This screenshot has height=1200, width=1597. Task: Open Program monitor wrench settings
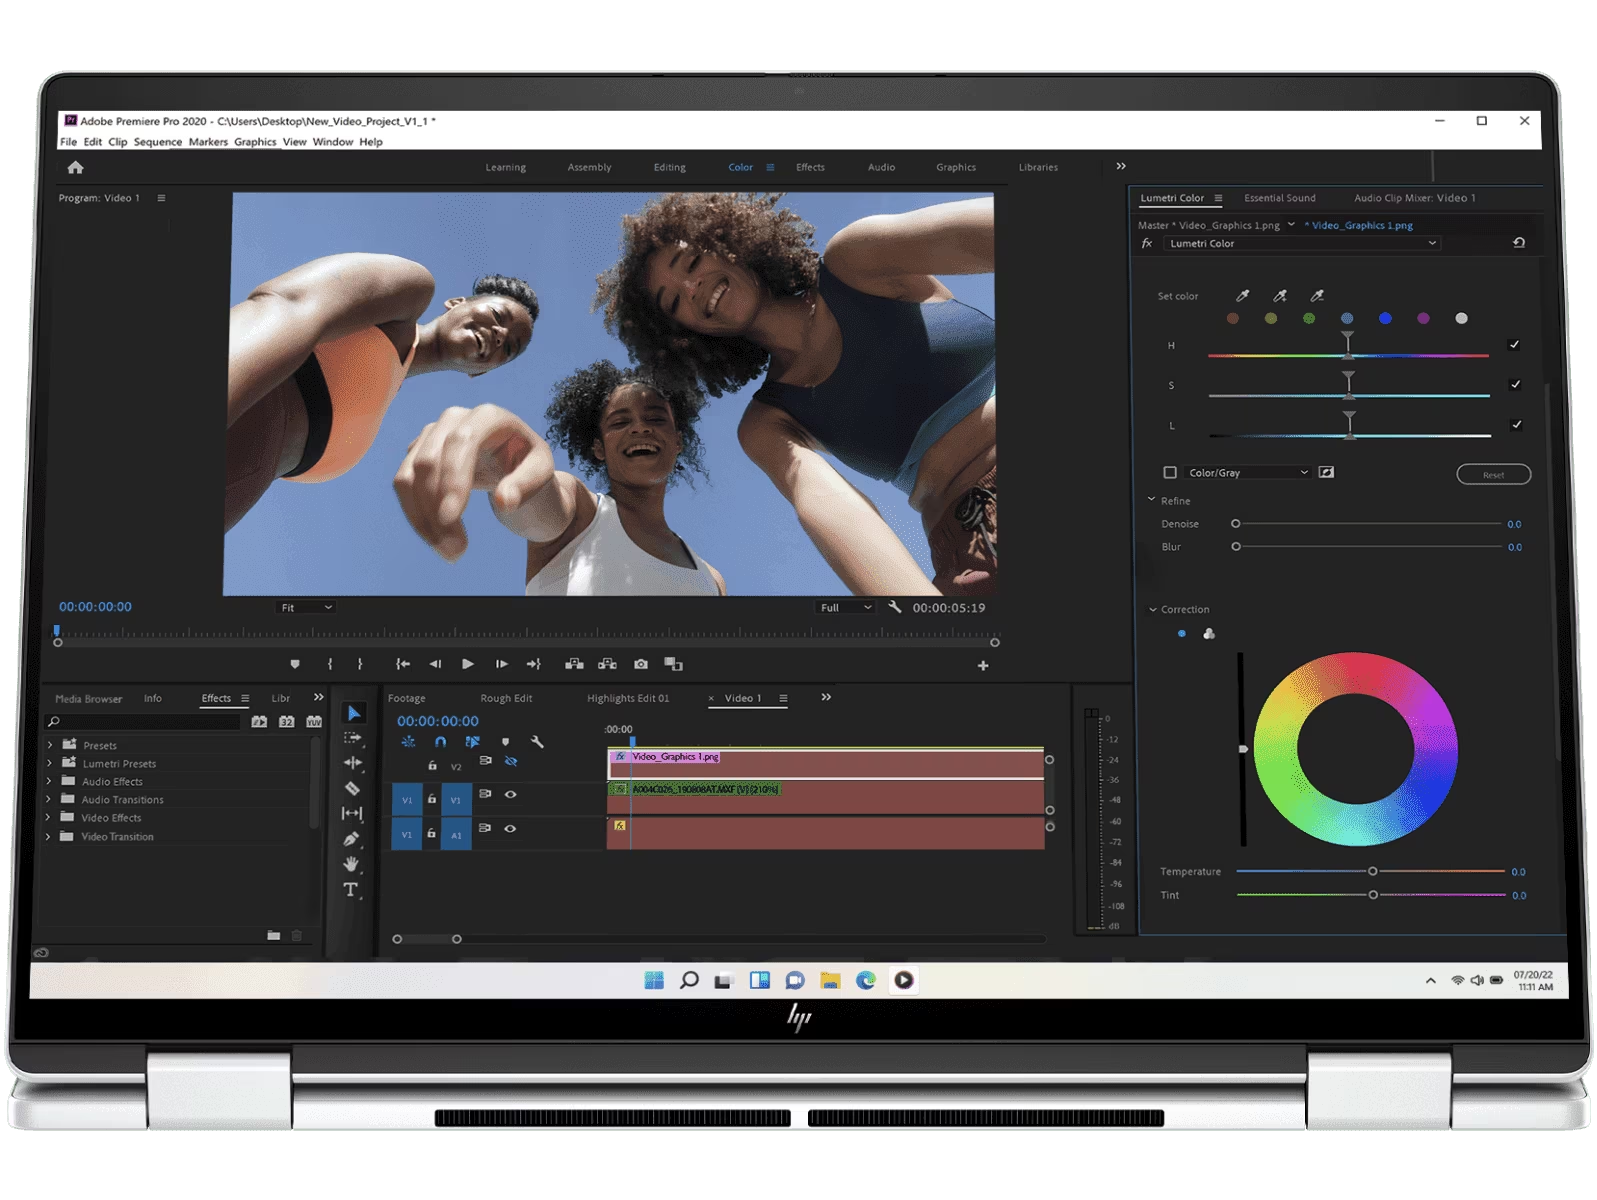pyautogui.click(x=895, y=607)
